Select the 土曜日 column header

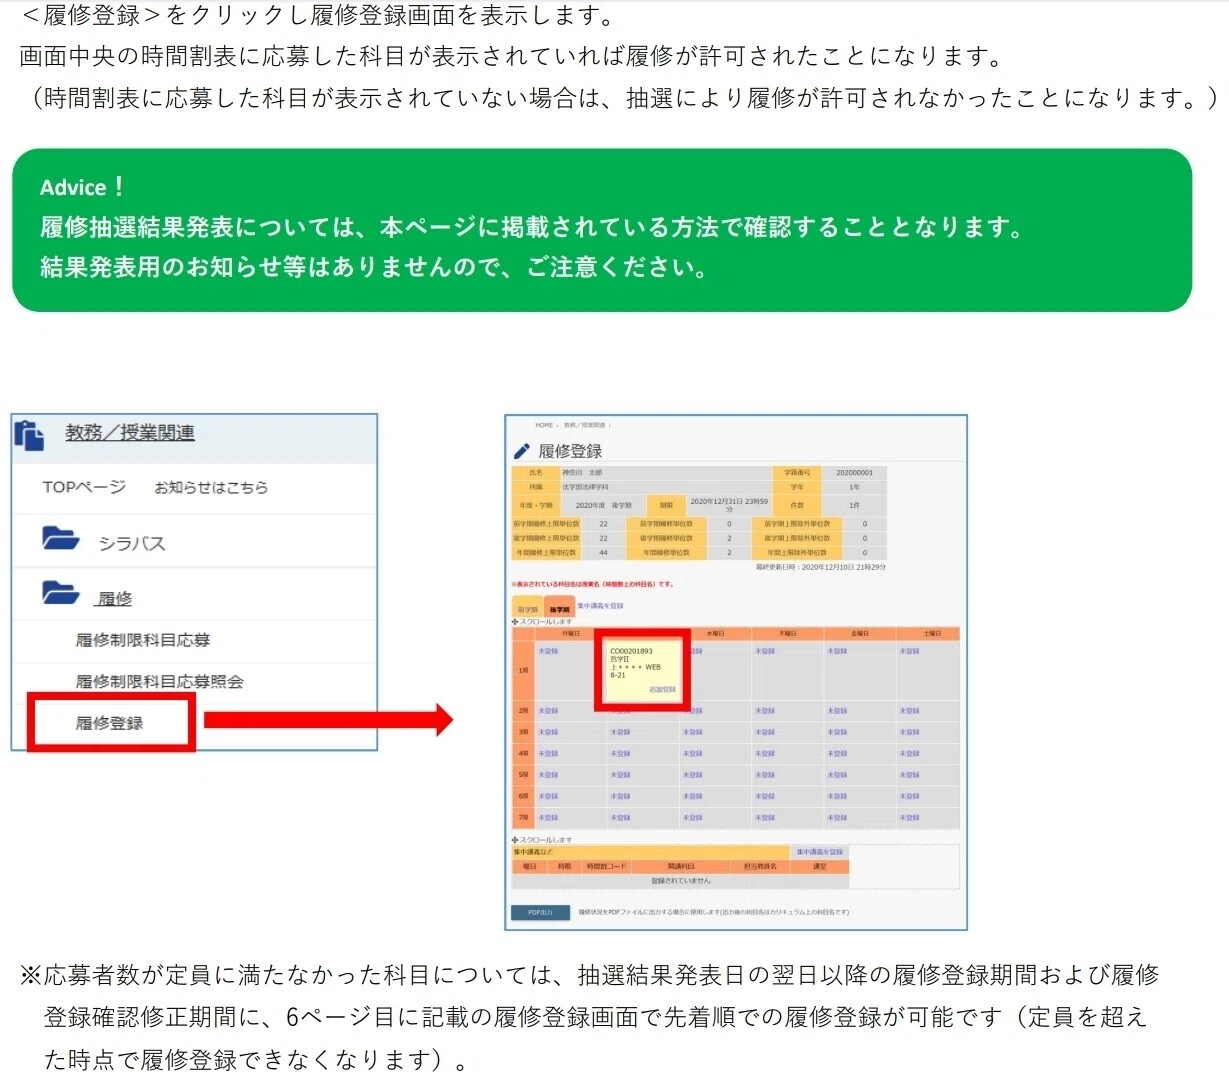(933, 633)
